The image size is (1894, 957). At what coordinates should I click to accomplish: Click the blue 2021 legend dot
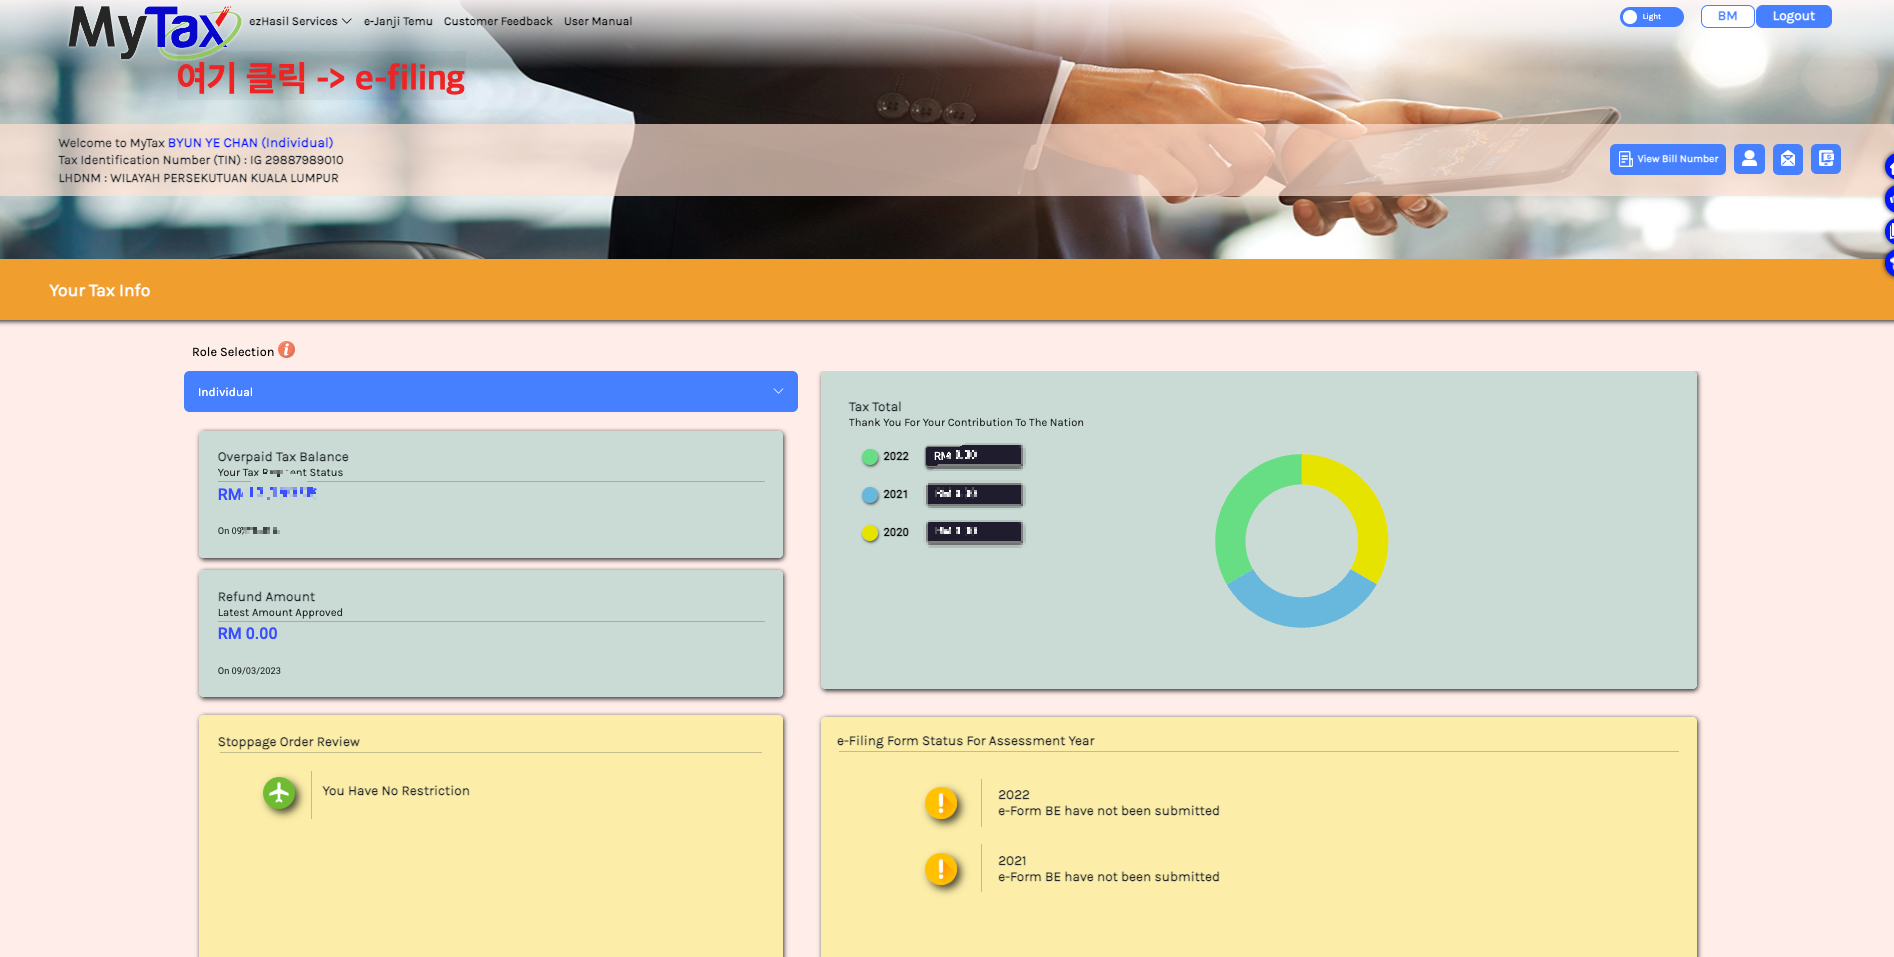coord(870,495)
